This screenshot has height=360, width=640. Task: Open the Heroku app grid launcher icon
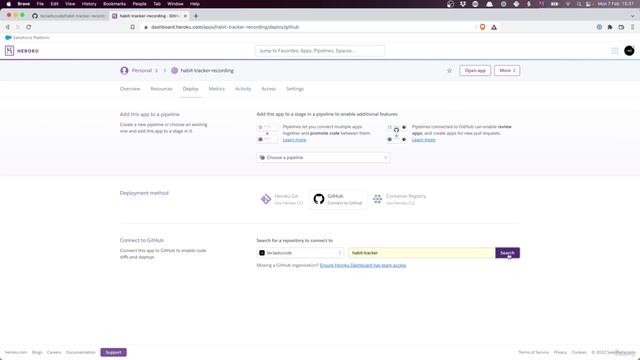pyautogui.click(x=615, y=51)
